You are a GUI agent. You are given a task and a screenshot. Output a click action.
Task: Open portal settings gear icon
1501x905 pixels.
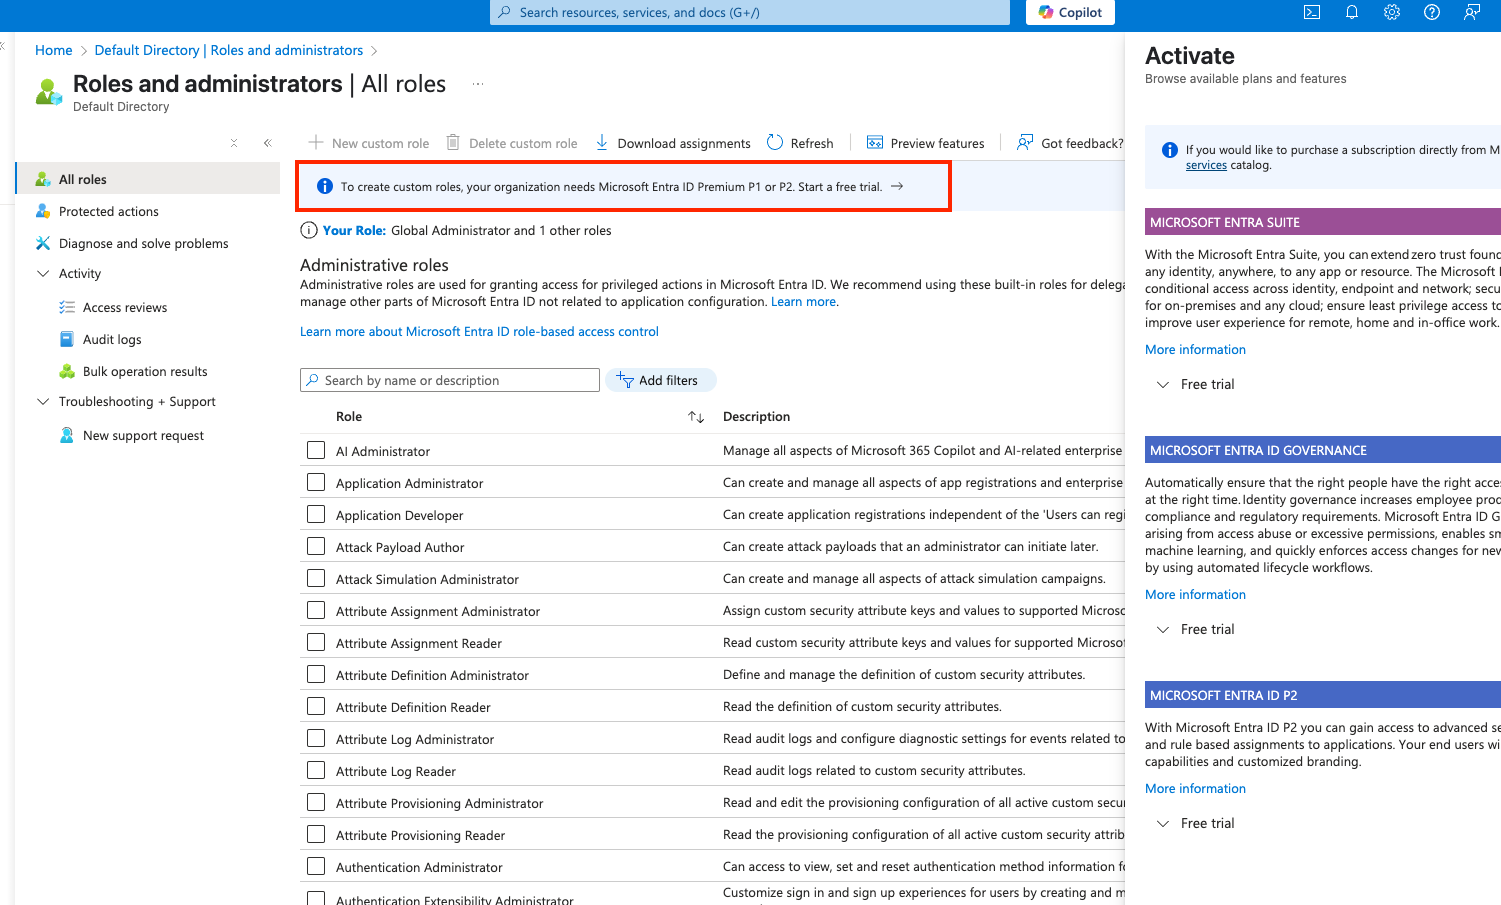coord(1392,12)
